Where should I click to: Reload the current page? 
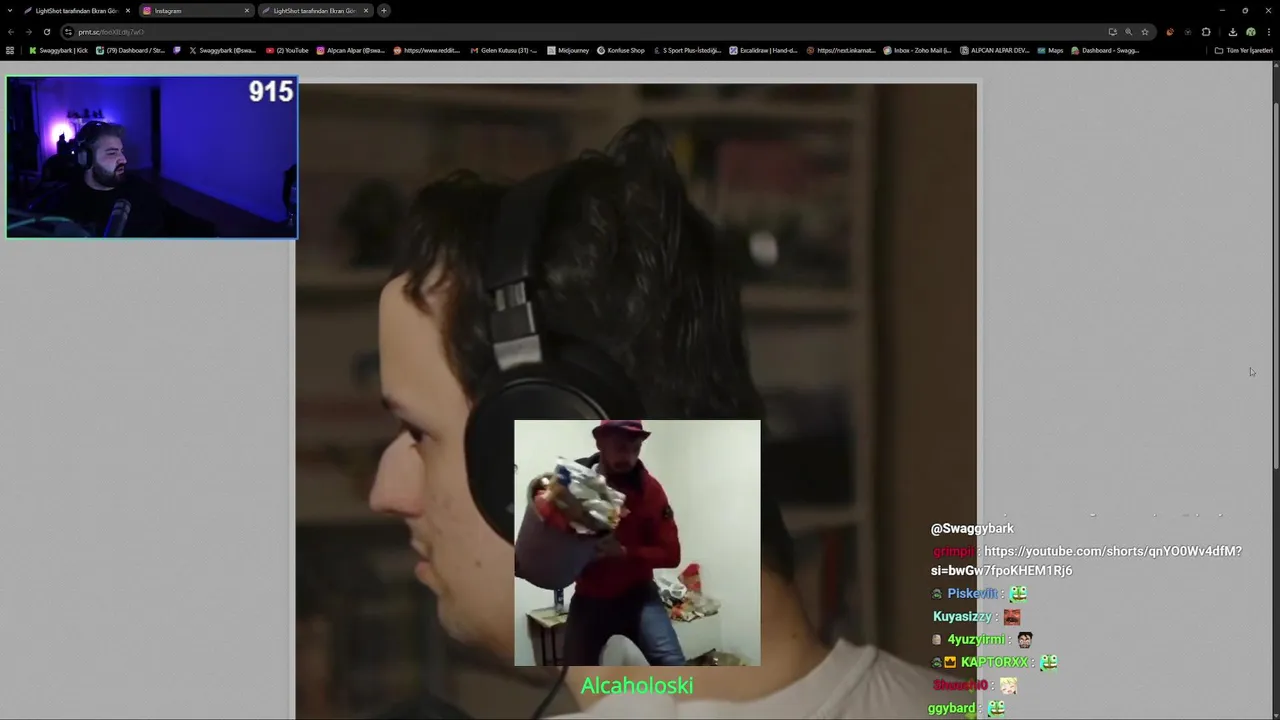point(46,32)
